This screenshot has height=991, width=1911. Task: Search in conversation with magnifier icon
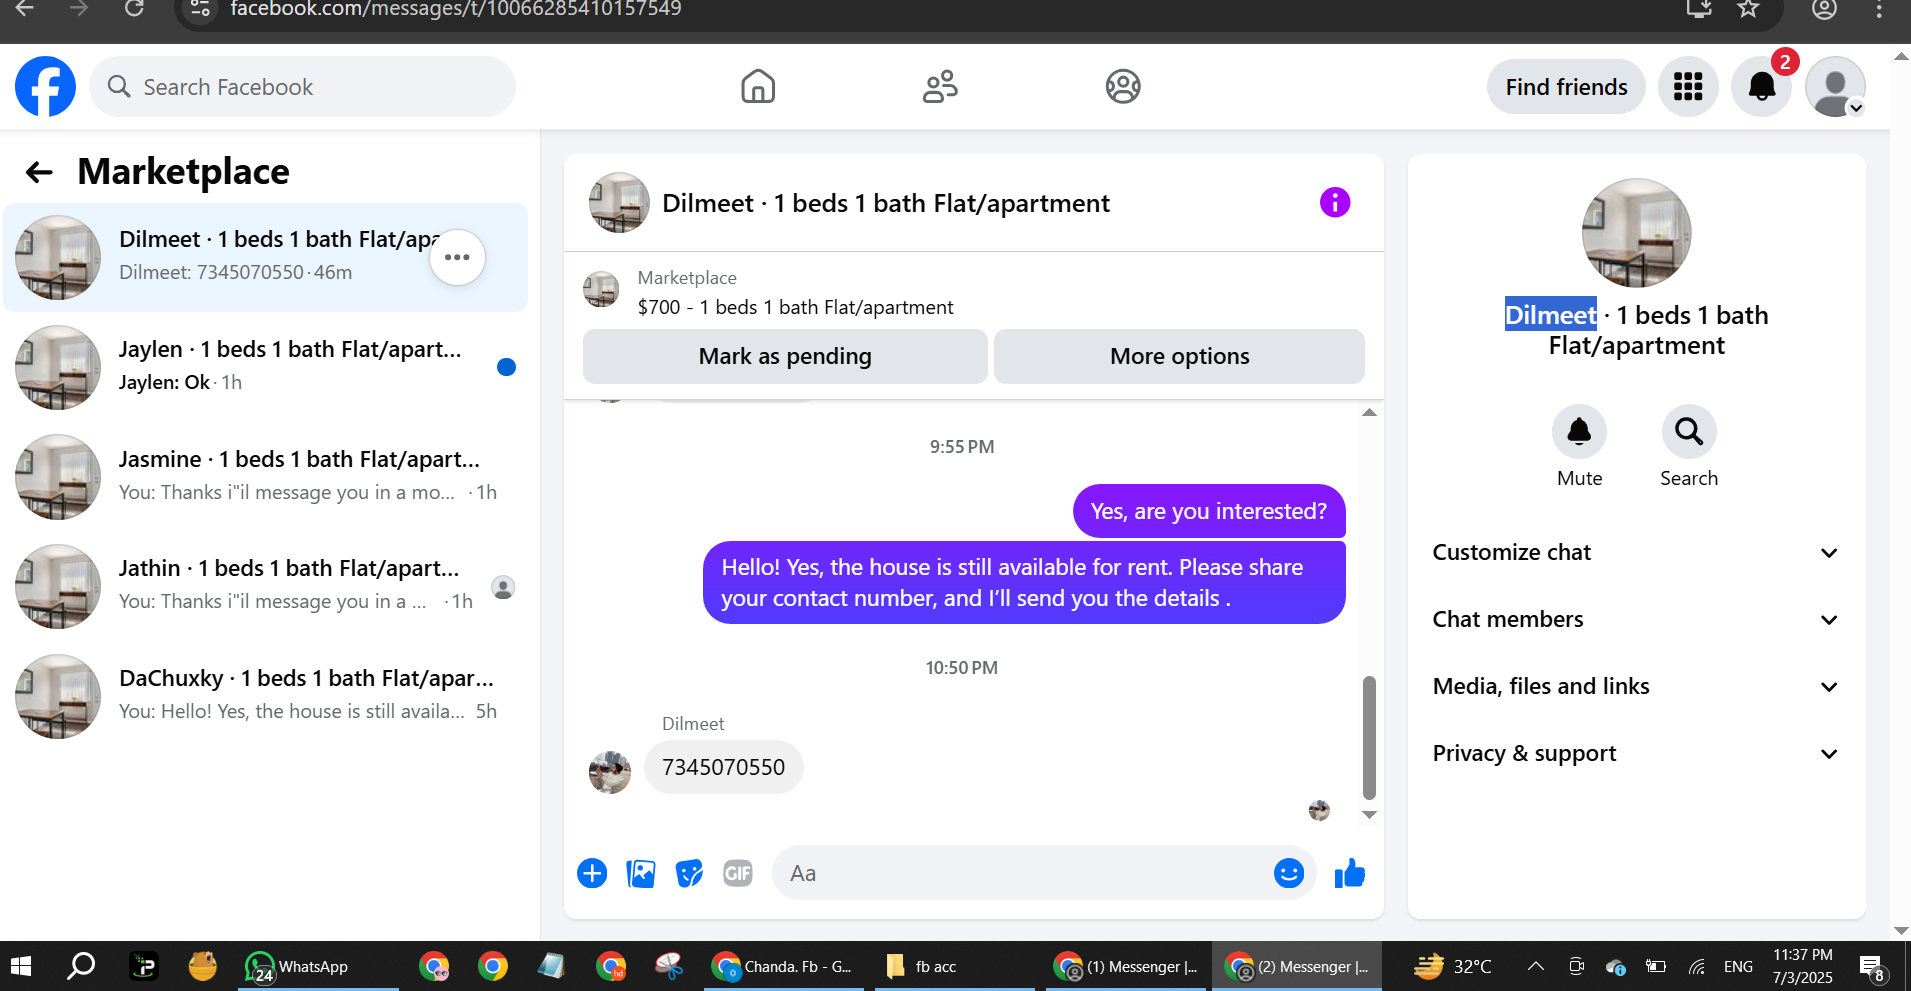[x=1689, y=432]
